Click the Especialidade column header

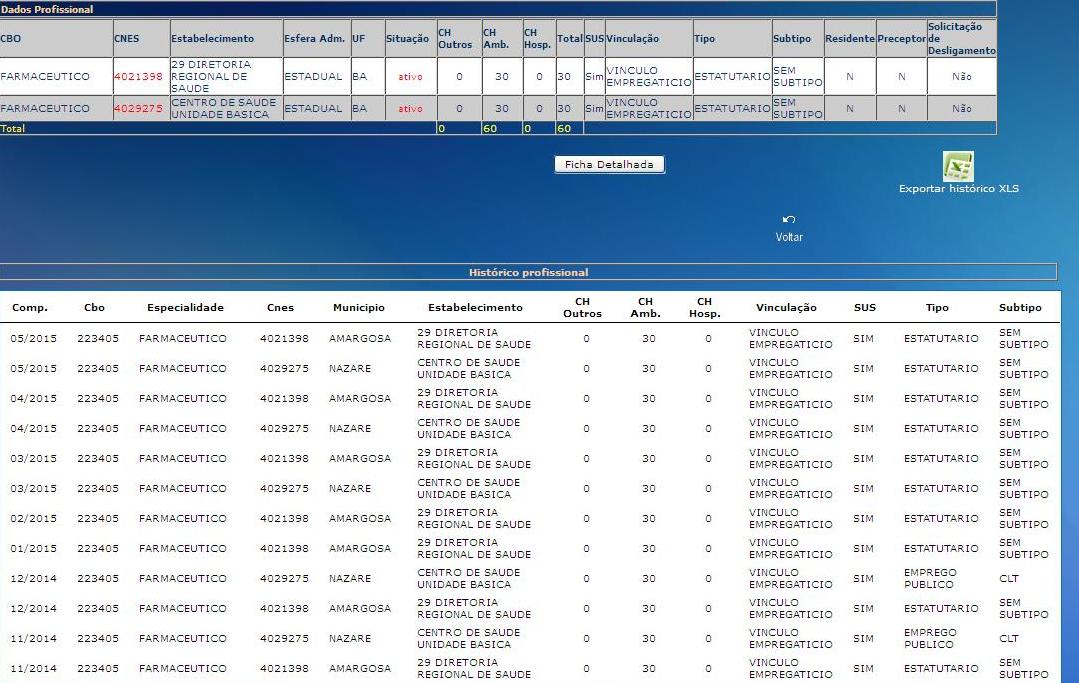(185, 308)
